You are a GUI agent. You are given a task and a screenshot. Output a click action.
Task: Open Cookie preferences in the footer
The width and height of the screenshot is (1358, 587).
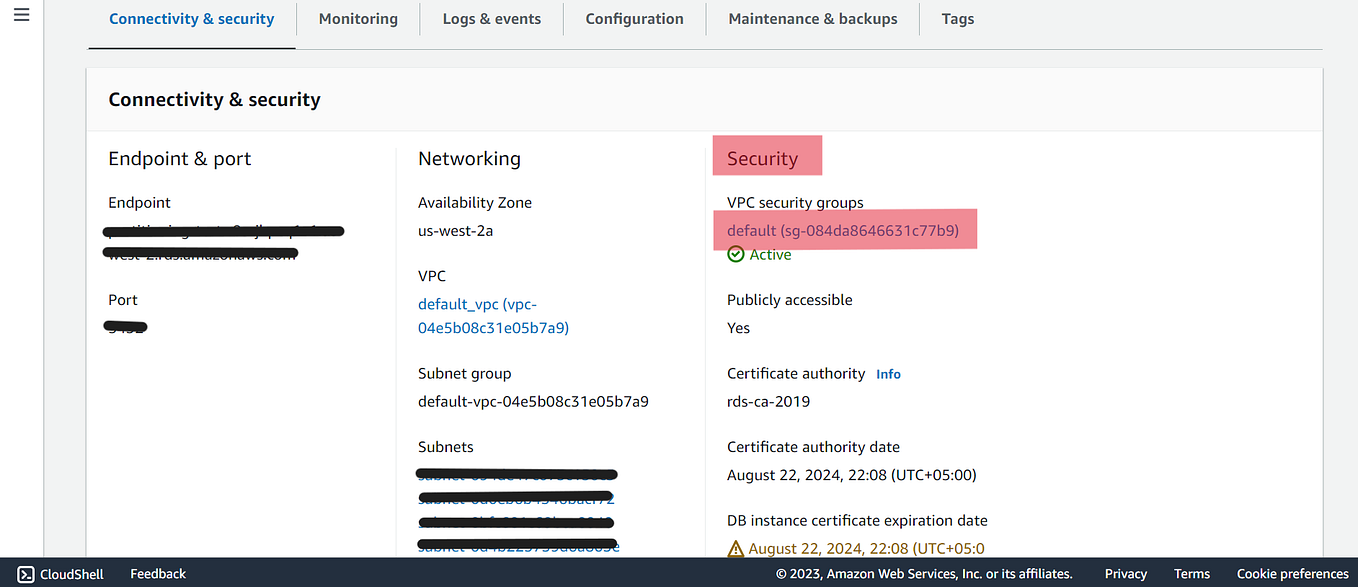(1291, 573)
